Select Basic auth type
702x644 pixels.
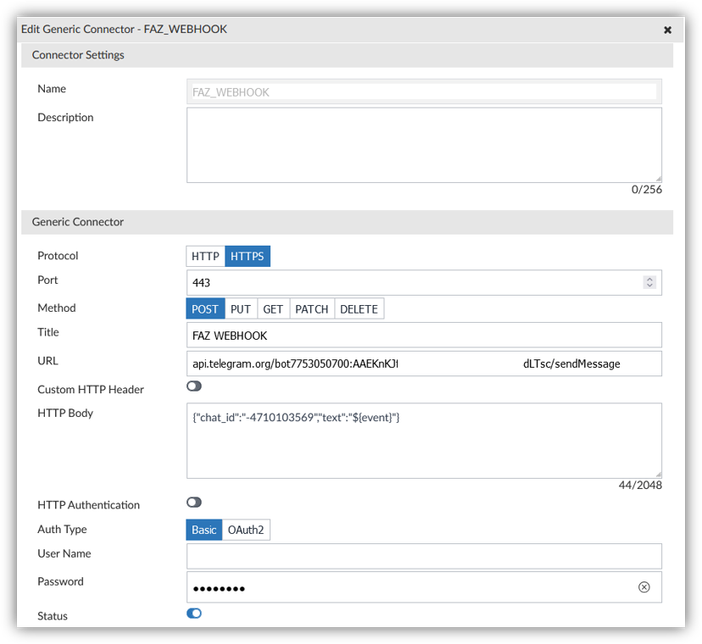204,530
